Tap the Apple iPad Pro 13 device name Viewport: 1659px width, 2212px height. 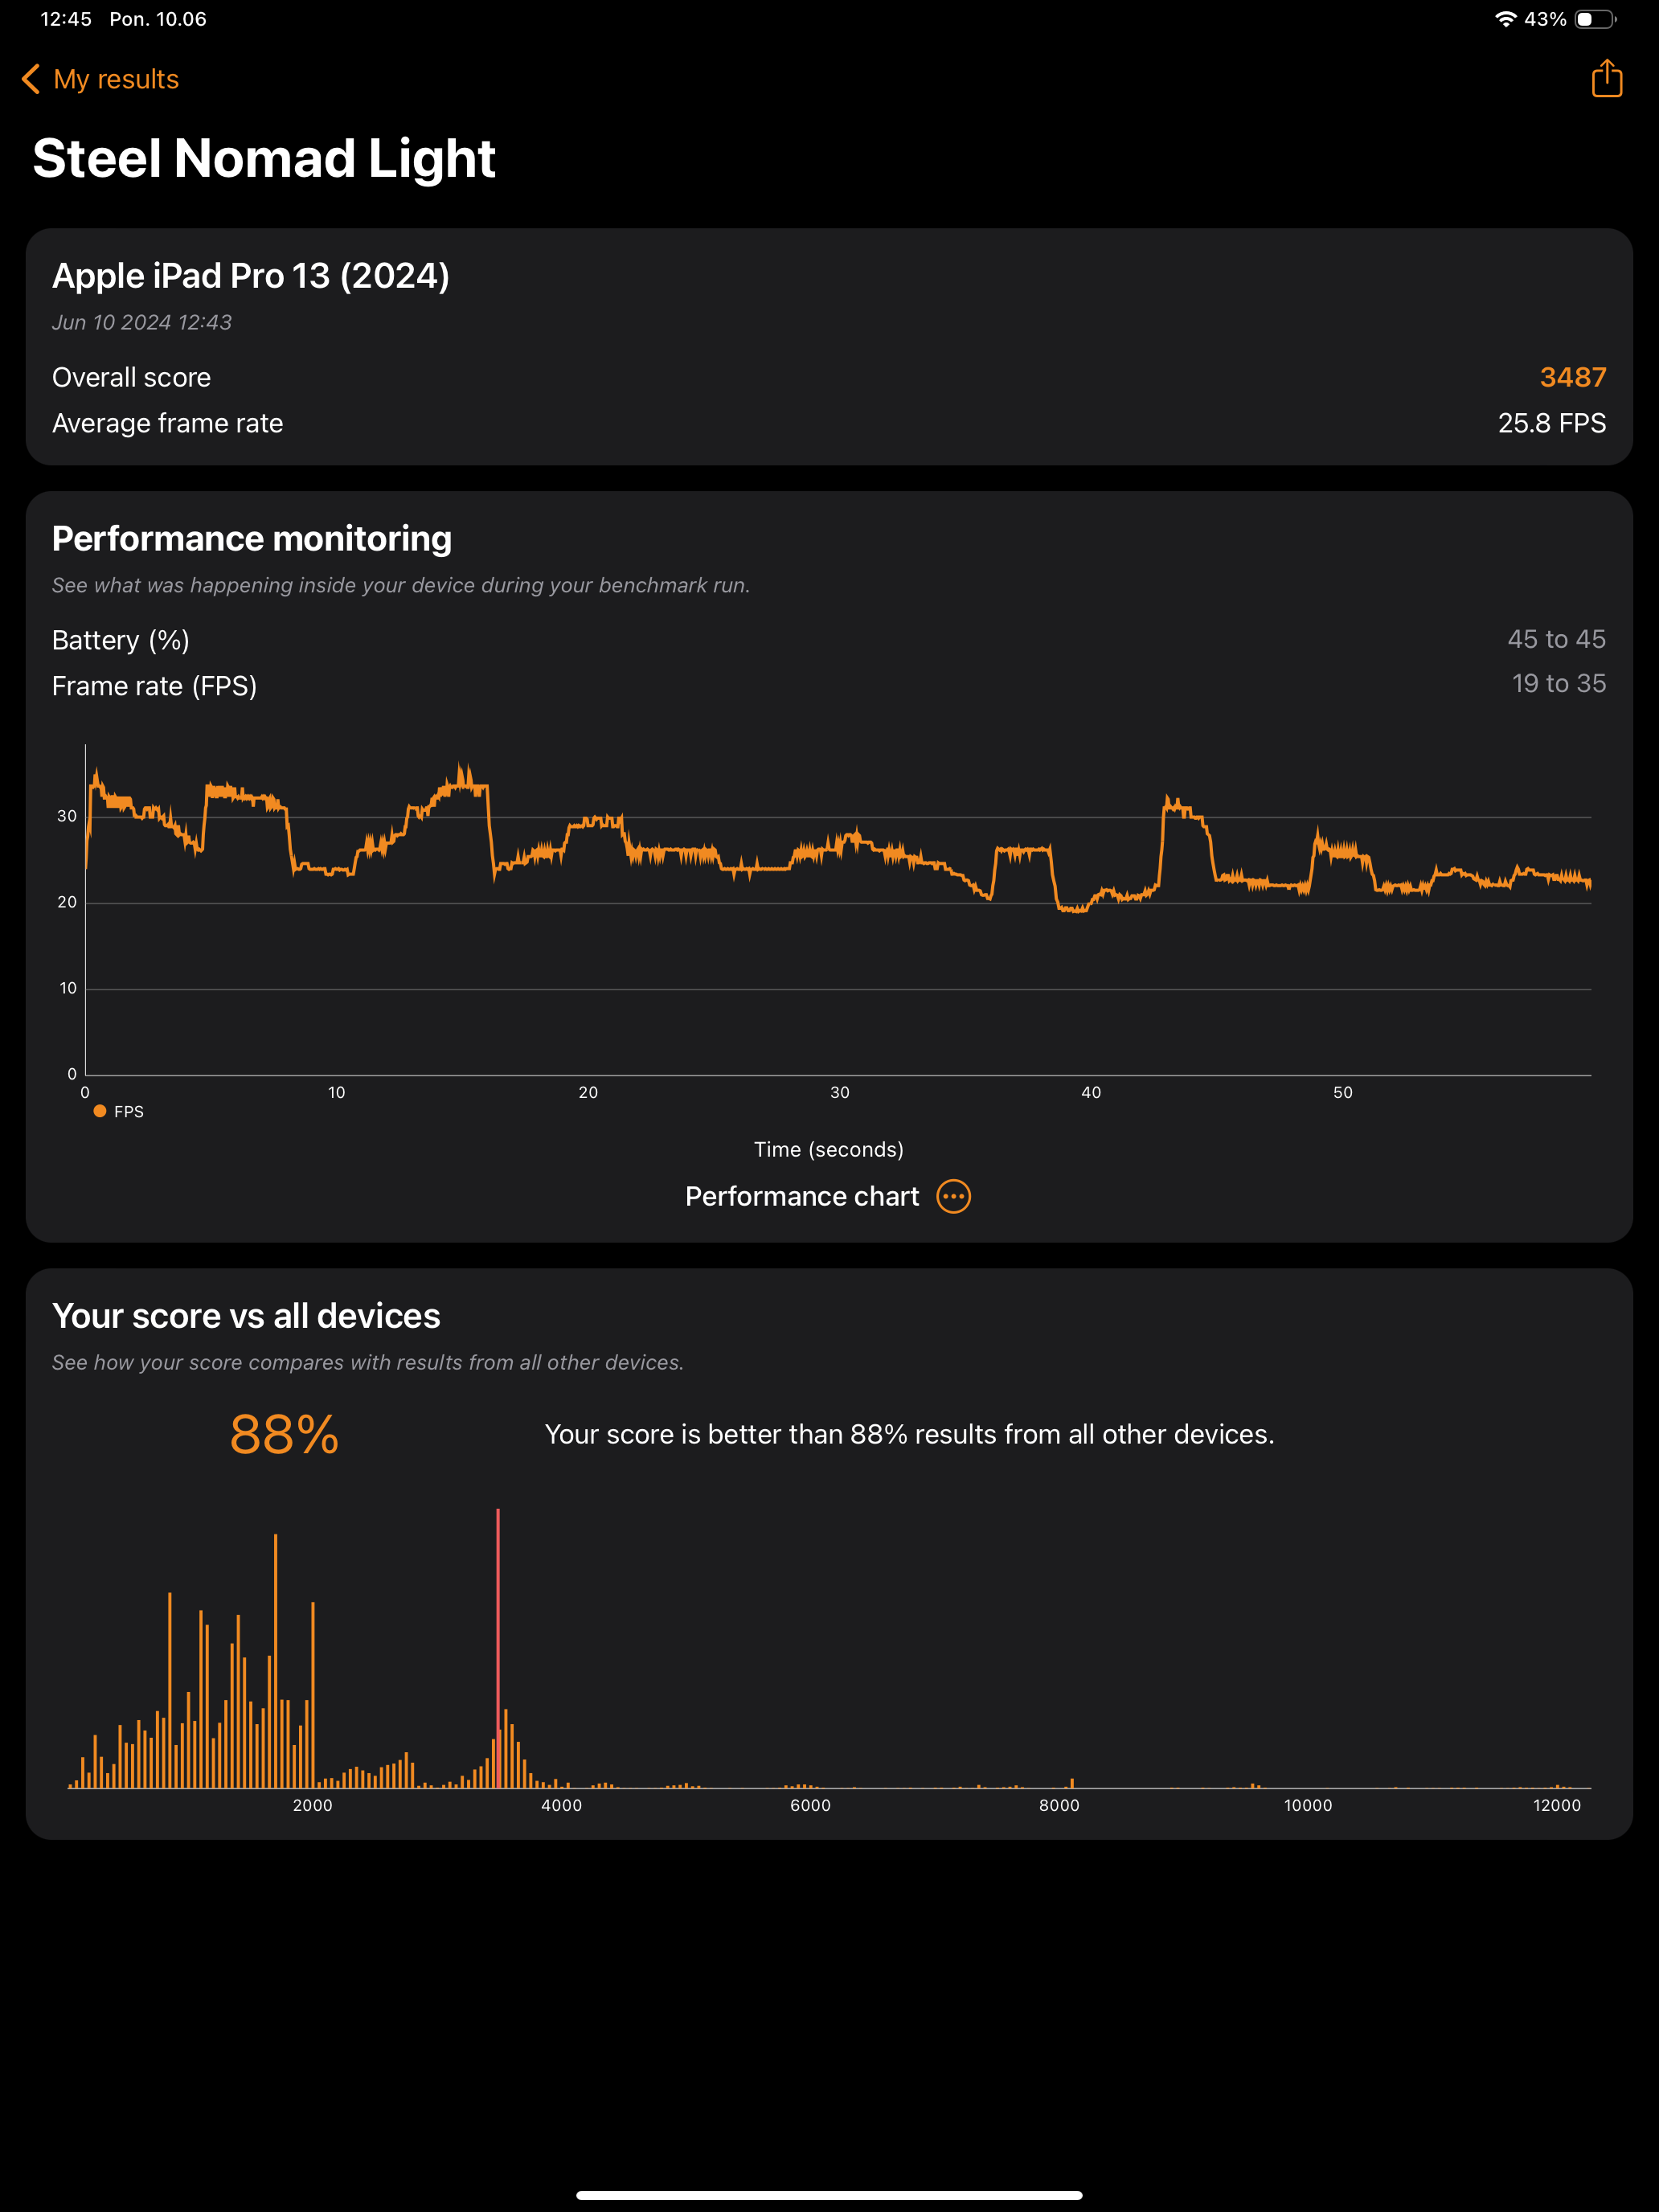[x=250, y=276]
